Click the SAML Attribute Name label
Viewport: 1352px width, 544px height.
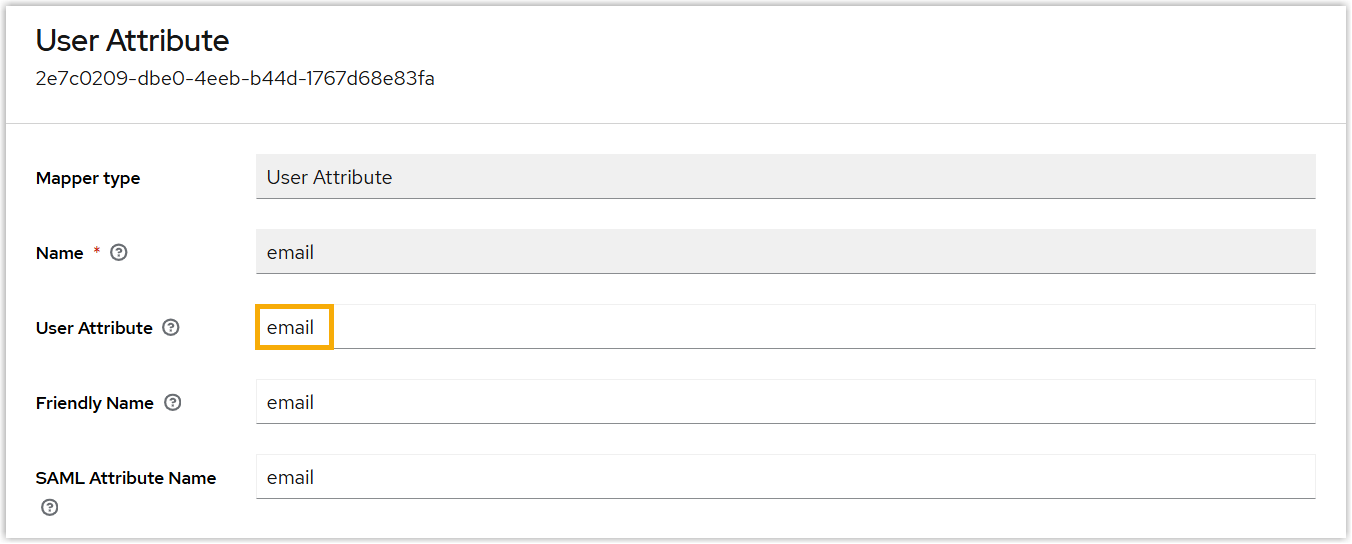[x=126, y=478]
